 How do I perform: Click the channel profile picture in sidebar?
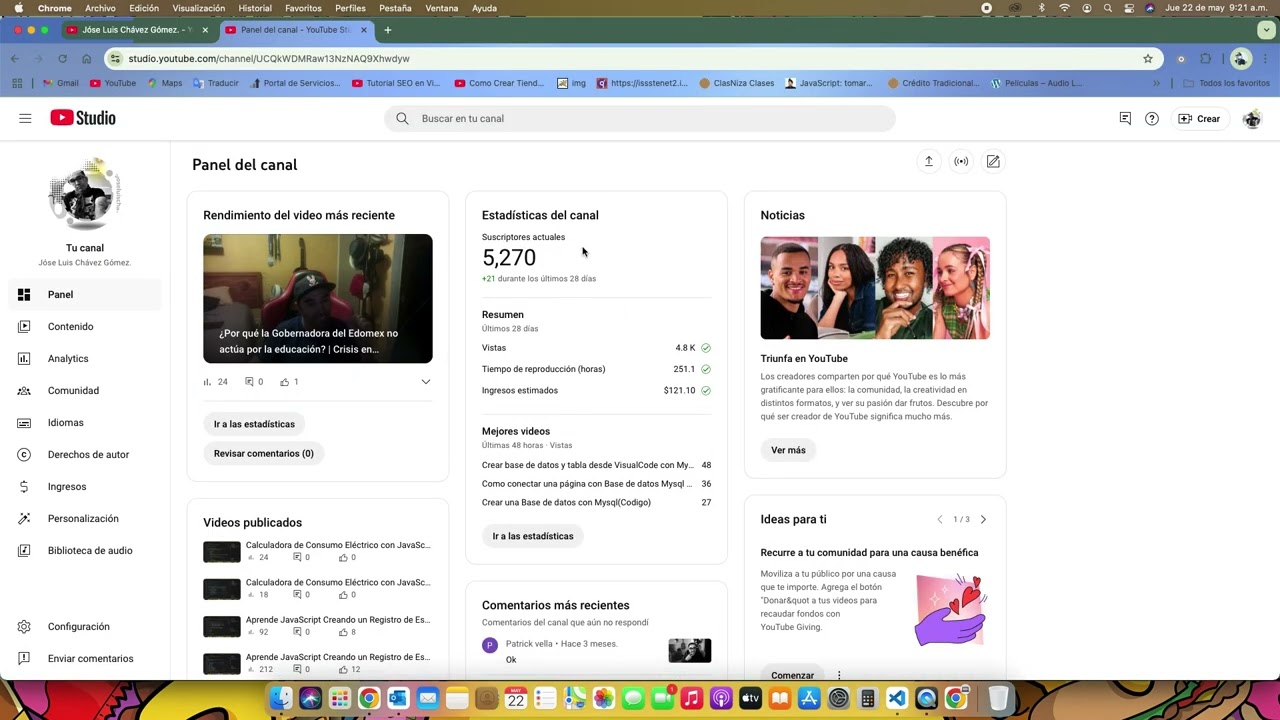tap(85, 194)
